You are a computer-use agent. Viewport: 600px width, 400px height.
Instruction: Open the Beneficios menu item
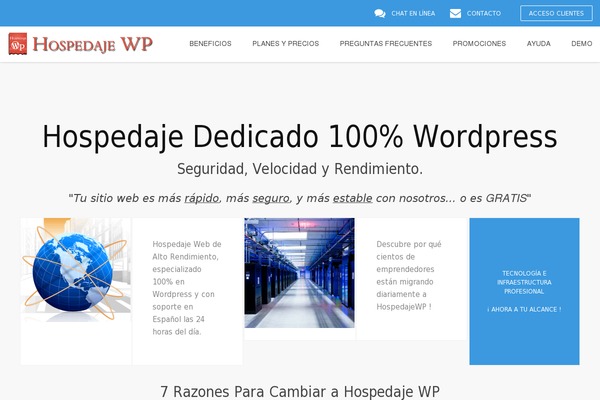coord(210,44)
